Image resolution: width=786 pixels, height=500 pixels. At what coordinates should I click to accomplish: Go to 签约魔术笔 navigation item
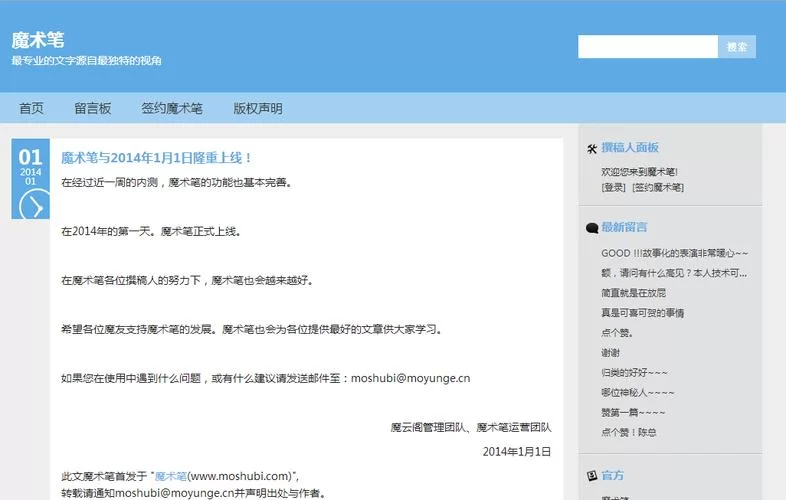(172, 108)
